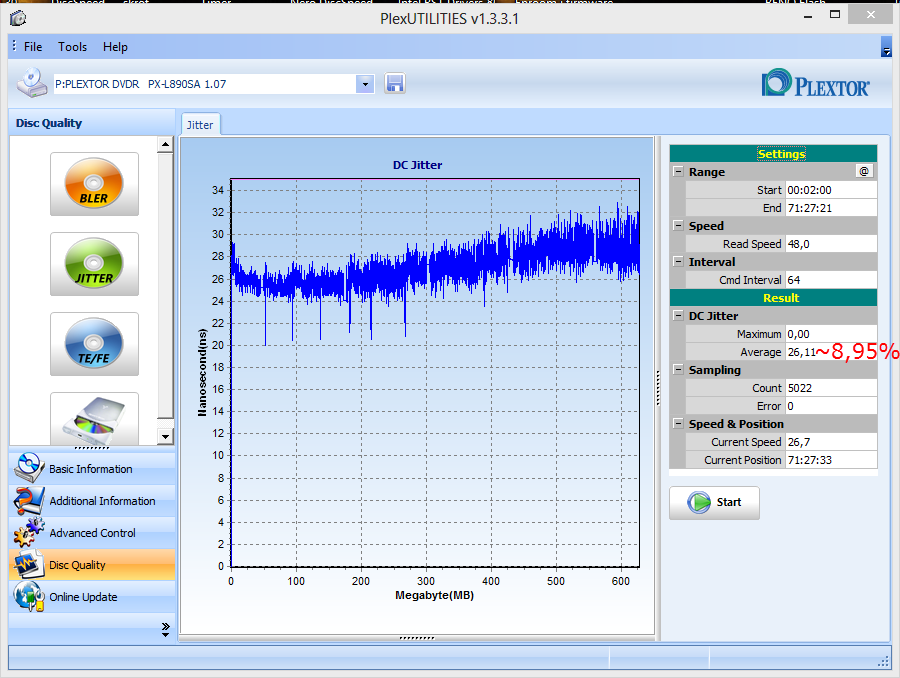Viewport: 900px width, 678px height.
Task: Select the JITTER disc test
Action: coord(94,264)
